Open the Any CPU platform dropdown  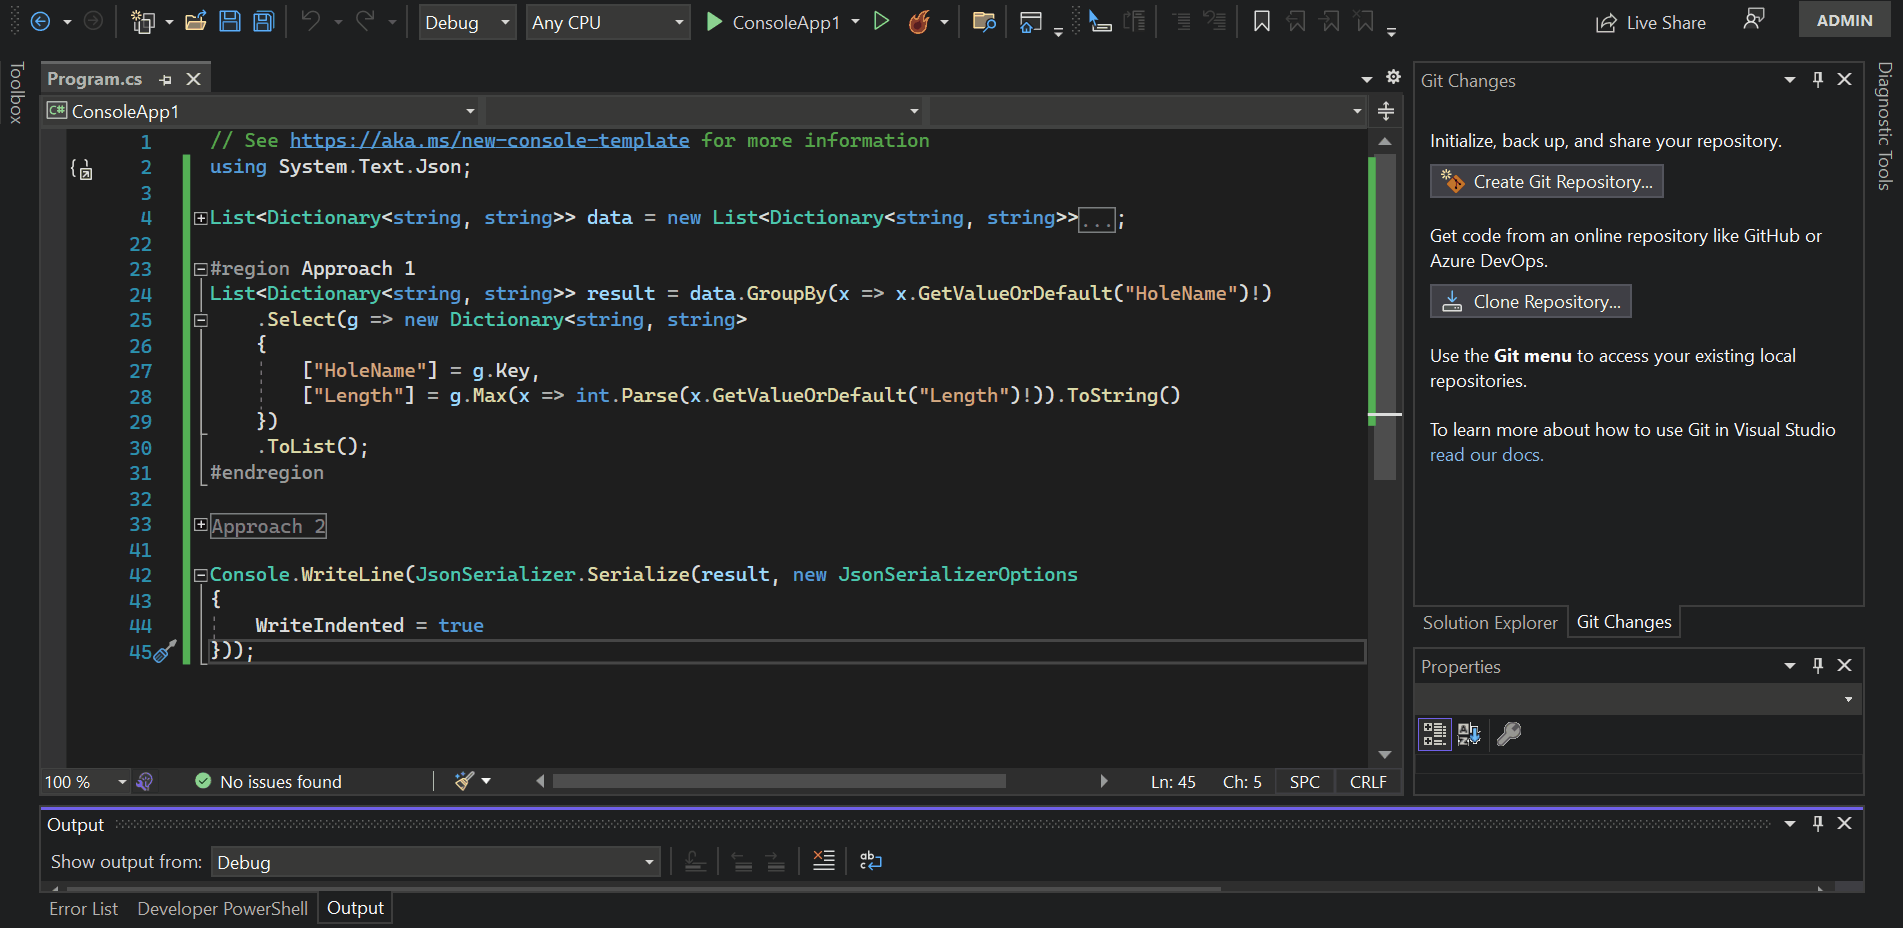[679, 21]
